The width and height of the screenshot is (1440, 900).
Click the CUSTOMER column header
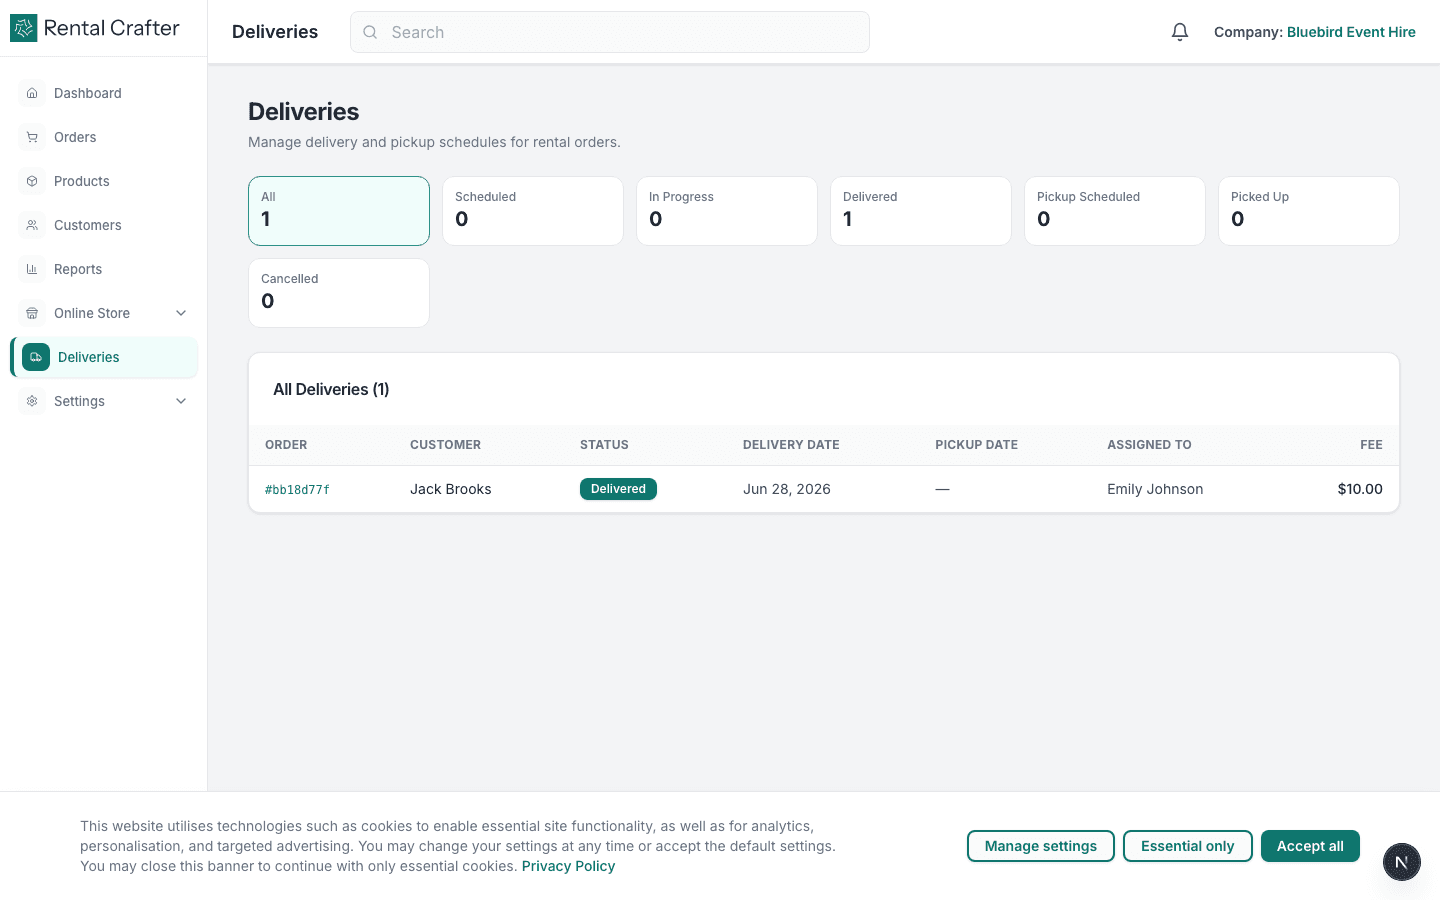click(445, 445)
